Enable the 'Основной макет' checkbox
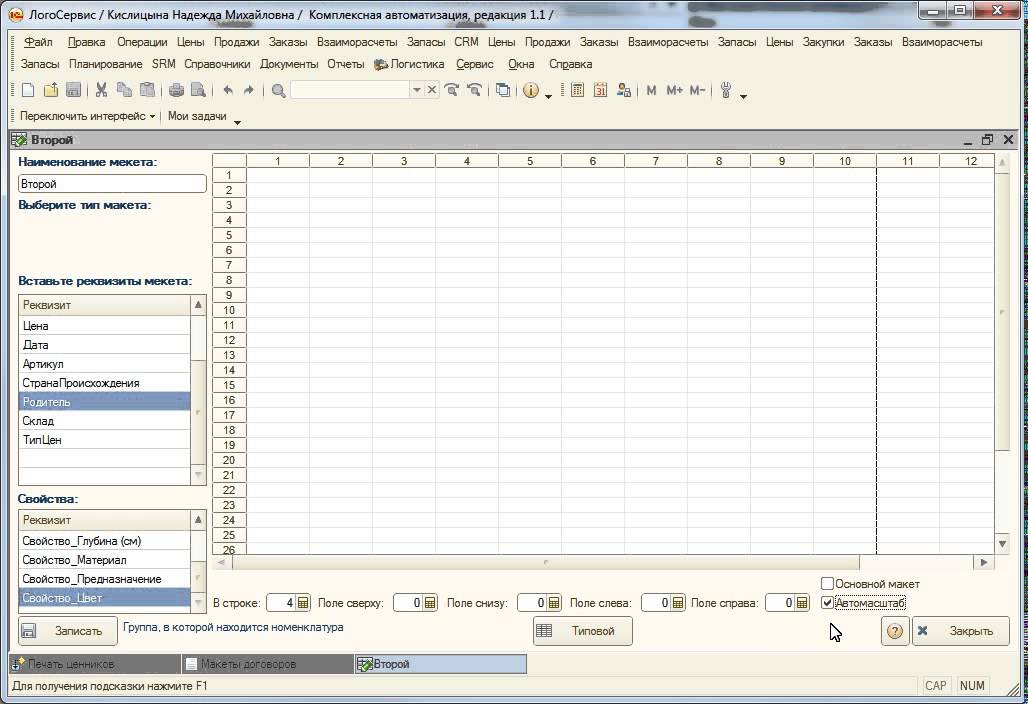 (x=827, y=583)
